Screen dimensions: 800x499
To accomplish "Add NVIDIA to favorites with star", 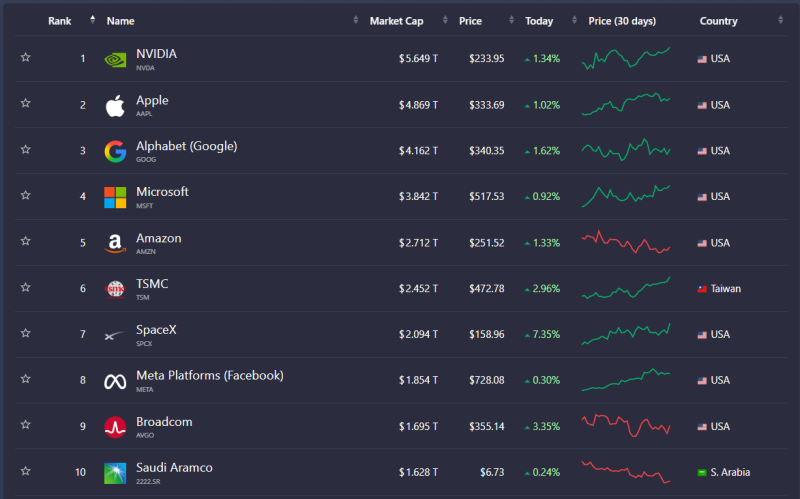I will coord(26,57).
